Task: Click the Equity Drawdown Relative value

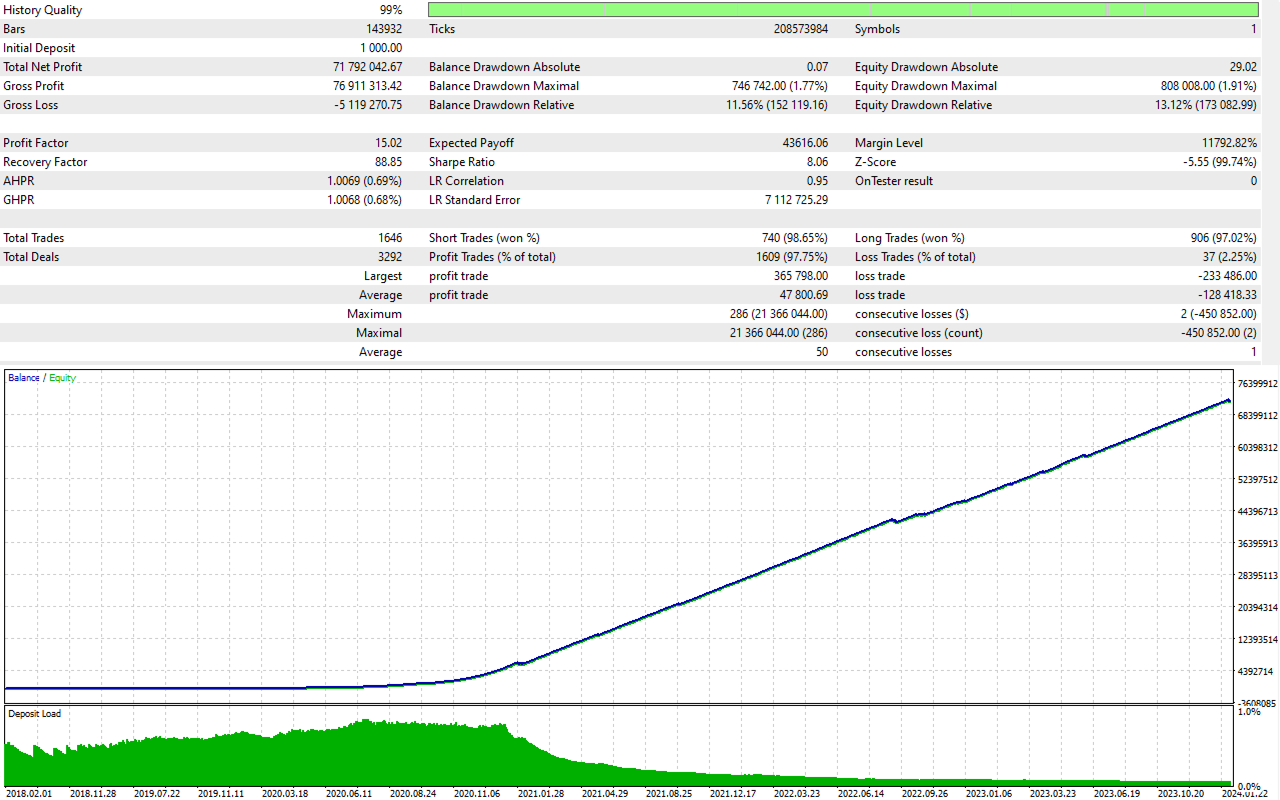Action: tap(1205, 105)
